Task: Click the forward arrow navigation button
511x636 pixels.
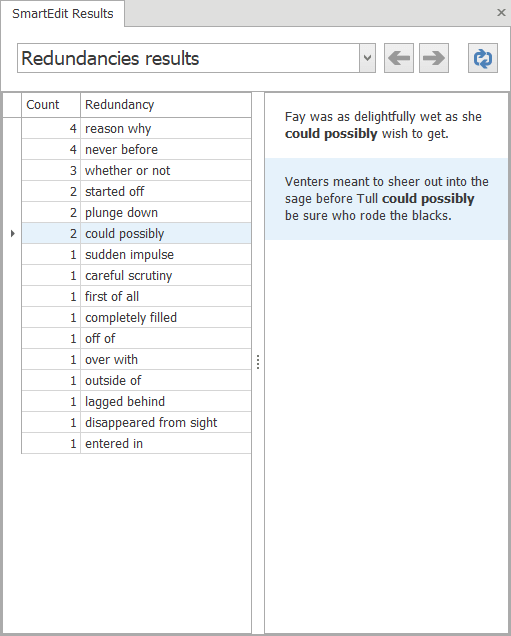Action: point(434,58)
